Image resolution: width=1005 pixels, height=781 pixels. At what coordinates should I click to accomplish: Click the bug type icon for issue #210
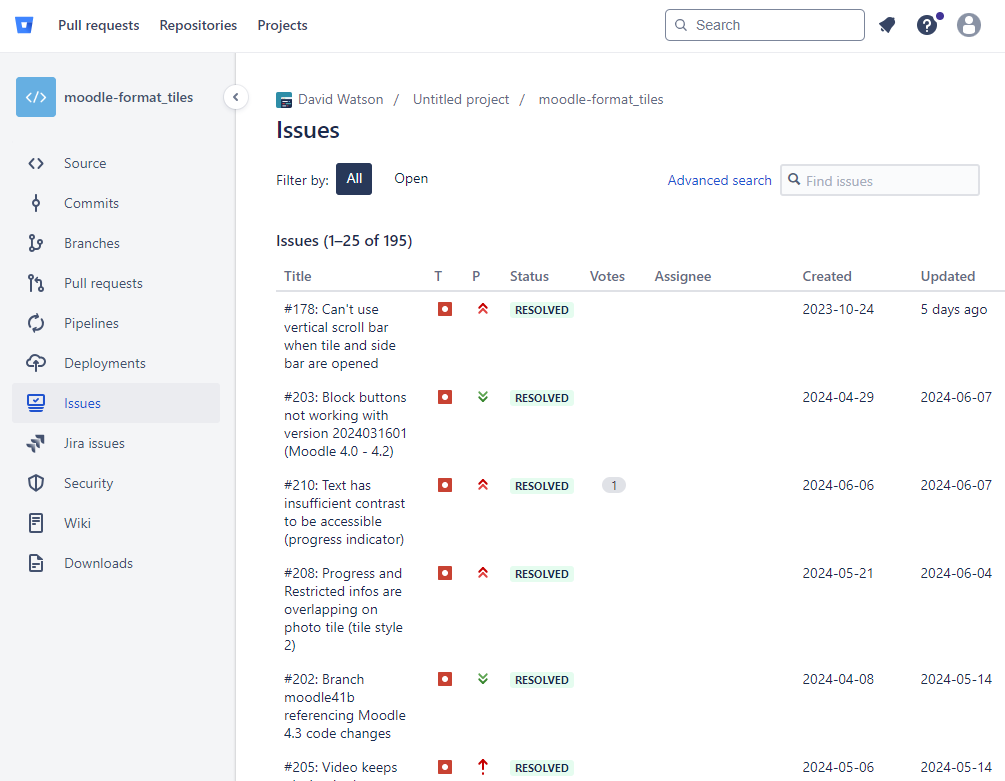coord(445,485)
